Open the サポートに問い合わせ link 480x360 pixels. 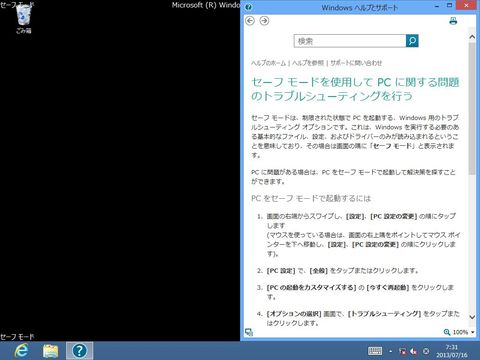click(356, 63)
